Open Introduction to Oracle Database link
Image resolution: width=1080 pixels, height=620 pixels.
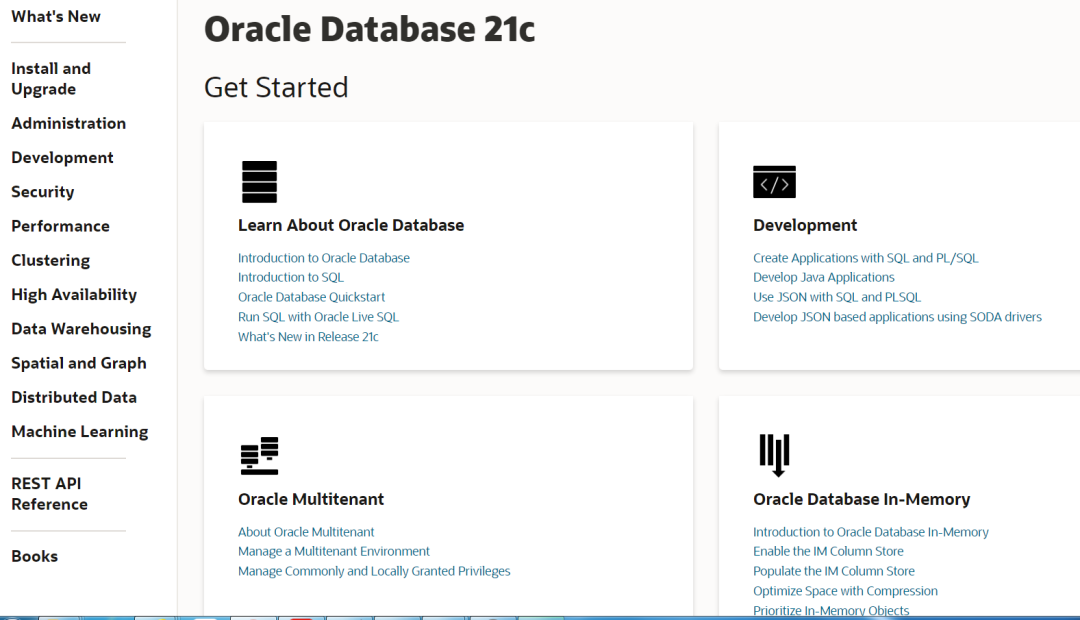[x=324, y=258]
